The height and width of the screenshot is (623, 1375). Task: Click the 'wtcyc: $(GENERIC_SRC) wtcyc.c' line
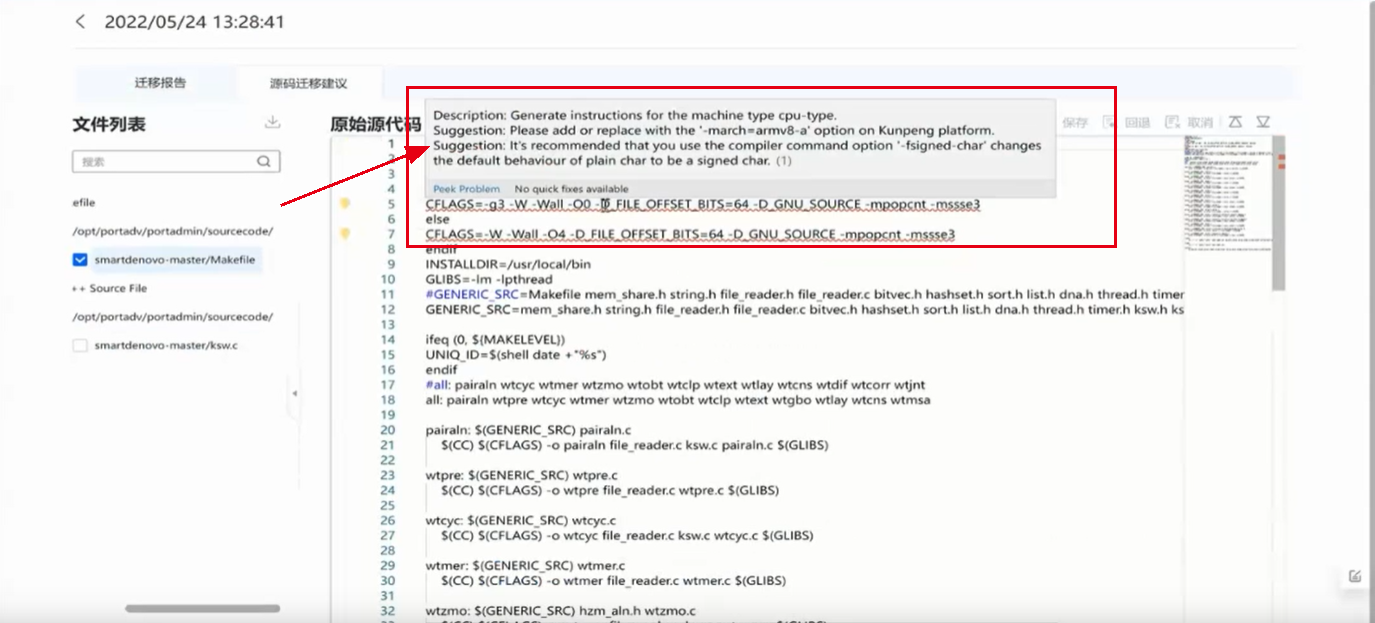(x=520, y=520)
